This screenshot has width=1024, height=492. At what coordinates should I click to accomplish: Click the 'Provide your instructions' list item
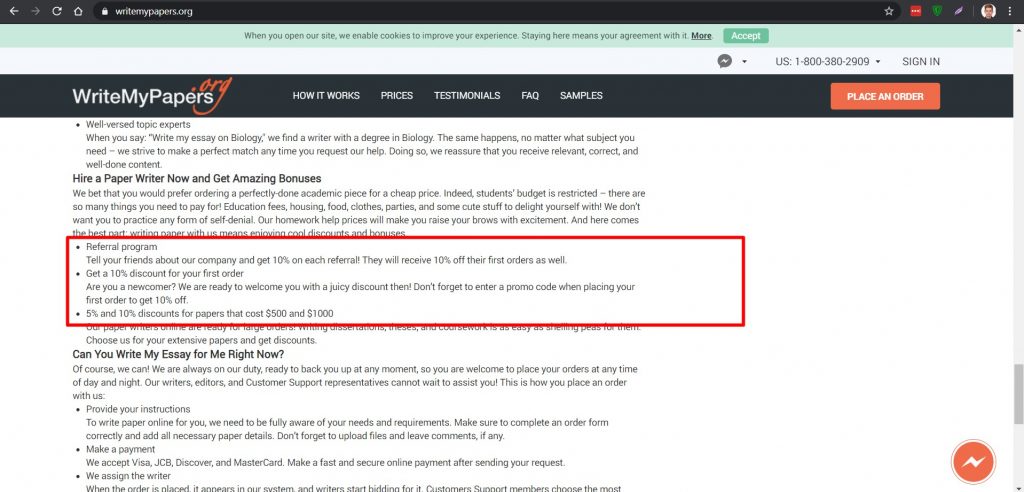point(138,409)
